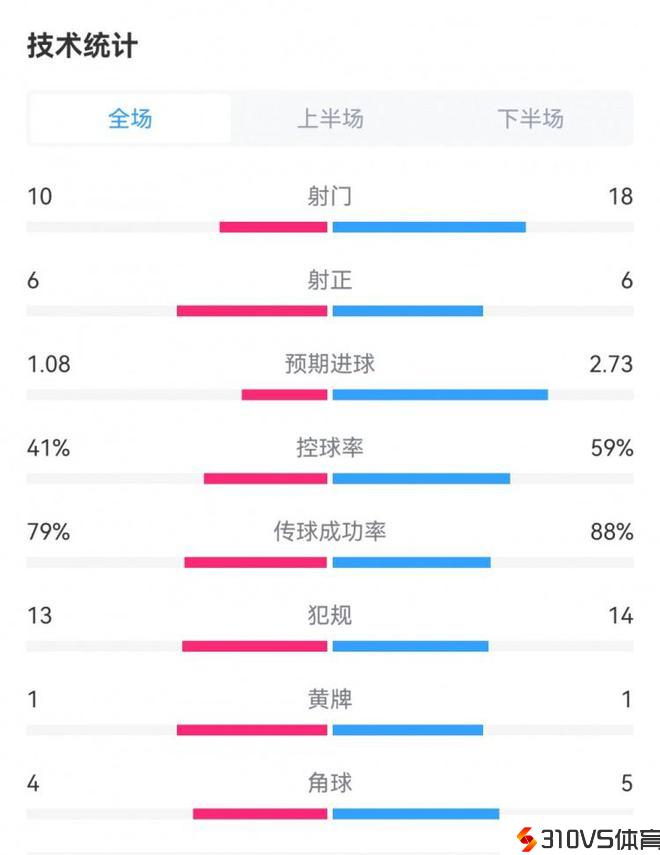This screenshot has height=855, width=660.
Task: Click the blue bar under 控球率
Action: (x=421, y=478)
